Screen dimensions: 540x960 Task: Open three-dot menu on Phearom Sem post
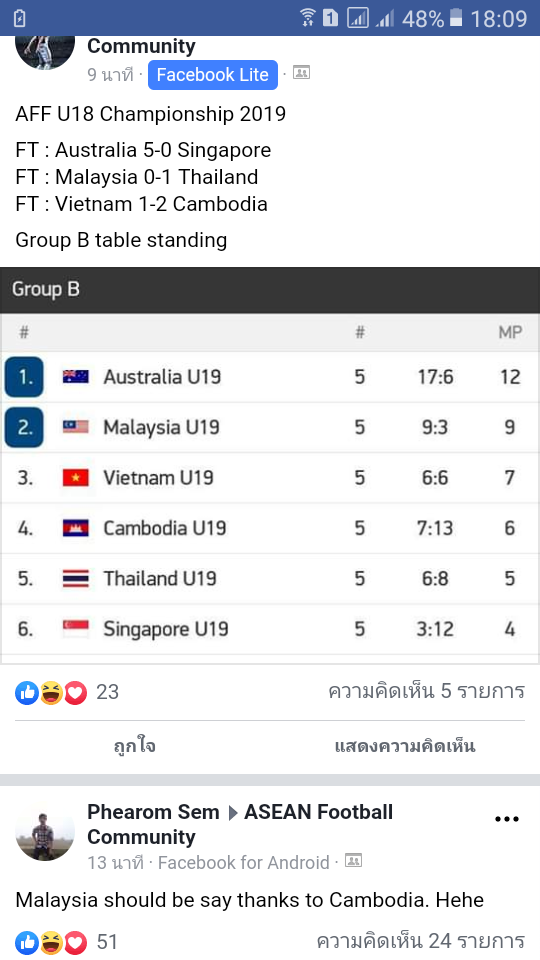507,819
